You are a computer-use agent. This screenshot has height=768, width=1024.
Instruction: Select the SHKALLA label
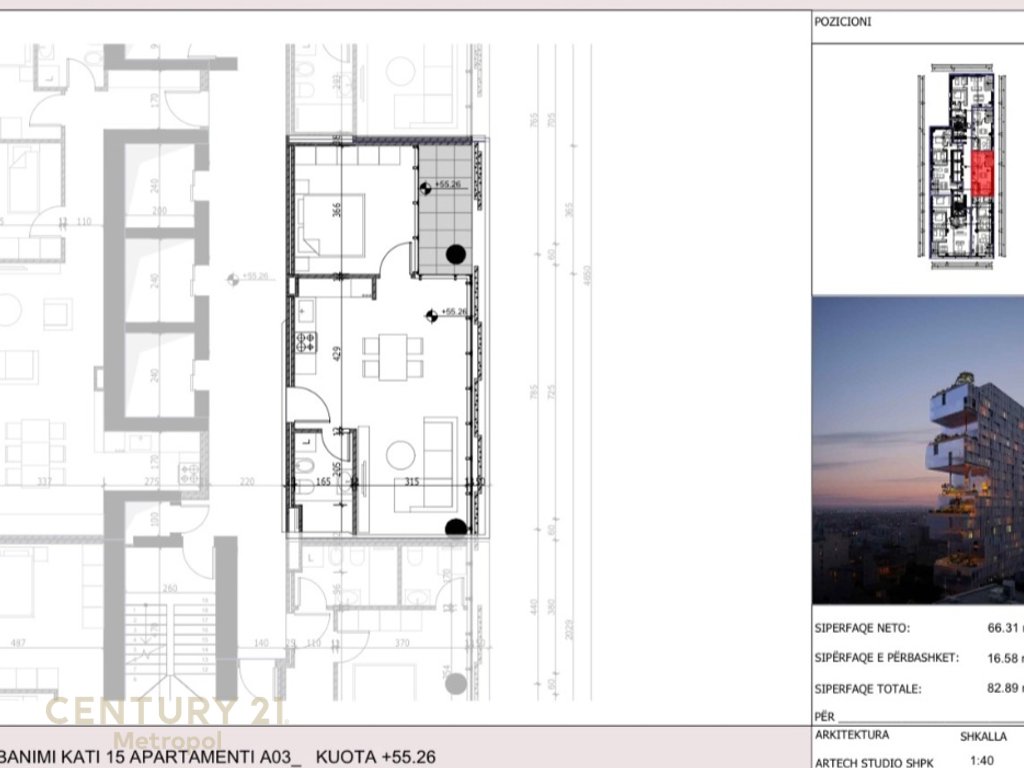pos(983,737)
